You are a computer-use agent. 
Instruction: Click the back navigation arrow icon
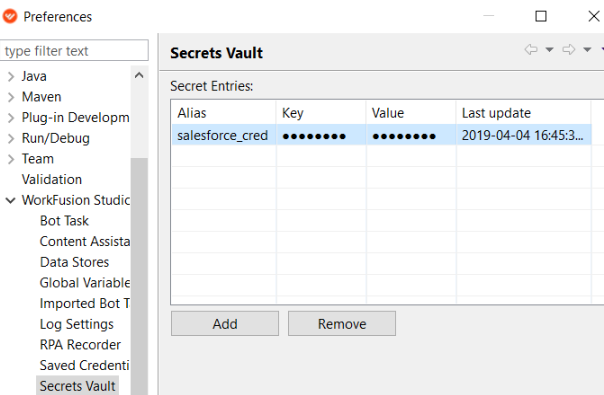531,49
